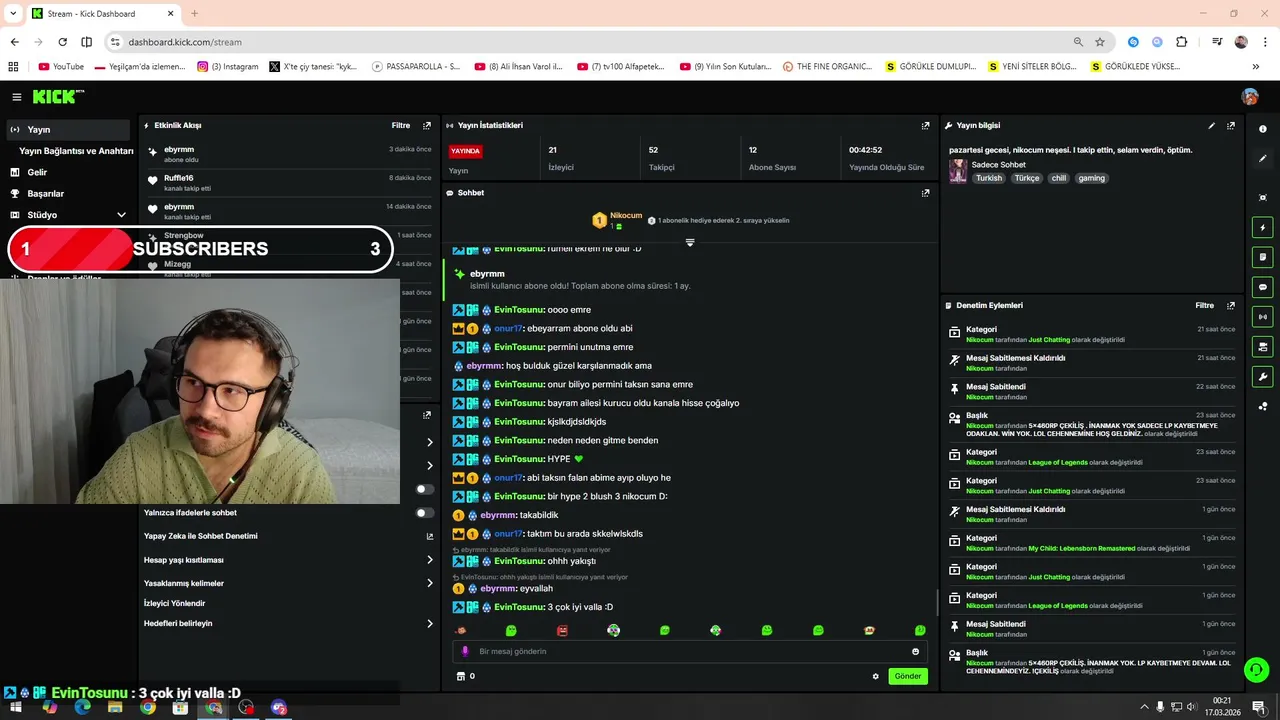Image resolution: width=1280 pixels, height=720 pixels.
Task: Toggle the stream preview panel icon
Action: pos(1263,347)
